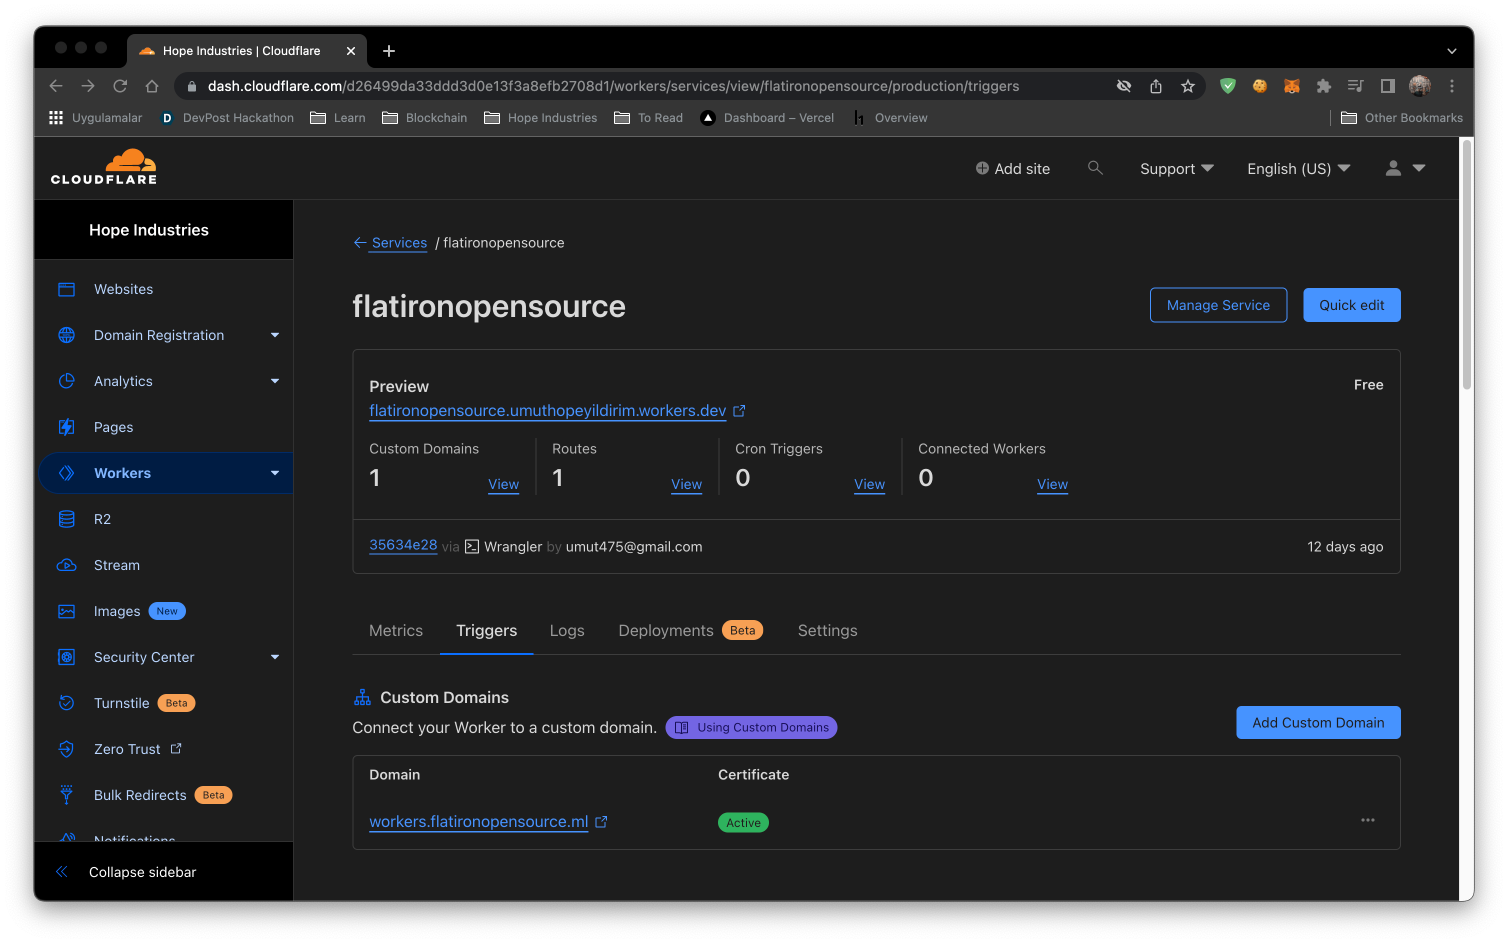Click the Using Custom Domains badge
This screenshot has height=943, width=1508.
751,727
